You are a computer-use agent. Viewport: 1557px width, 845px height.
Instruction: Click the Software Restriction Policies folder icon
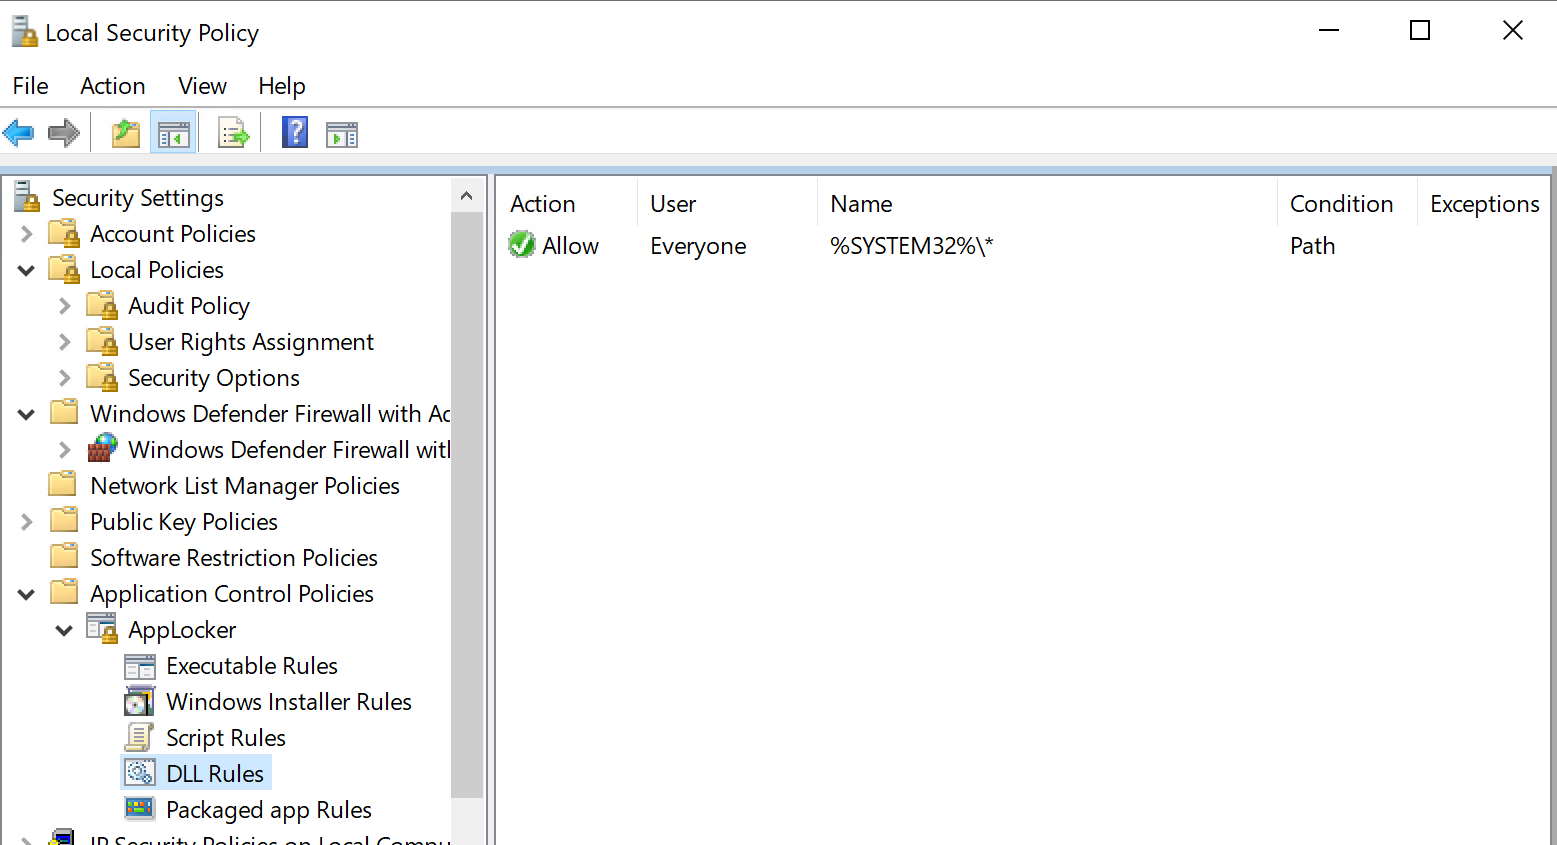pyautogui.click(x=64, y=556)
